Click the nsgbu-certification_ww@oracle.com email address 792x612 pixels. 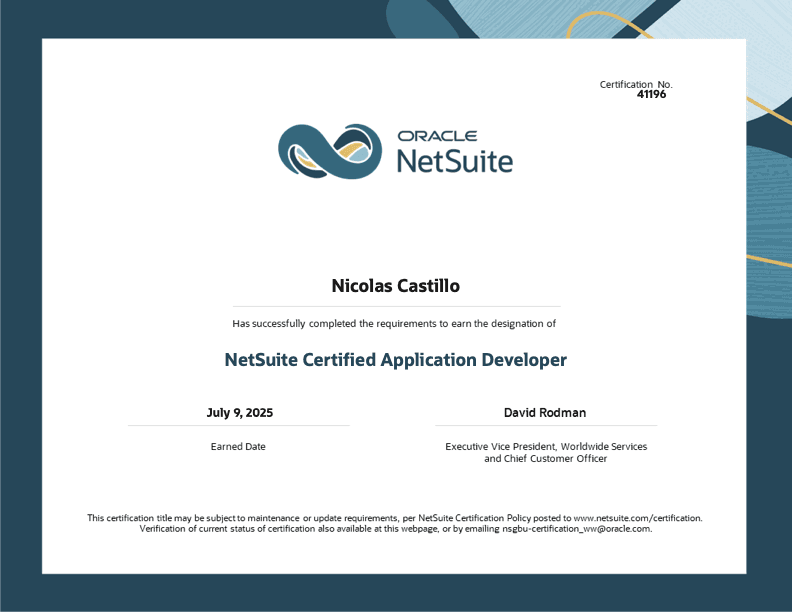(x=576, y=529)
